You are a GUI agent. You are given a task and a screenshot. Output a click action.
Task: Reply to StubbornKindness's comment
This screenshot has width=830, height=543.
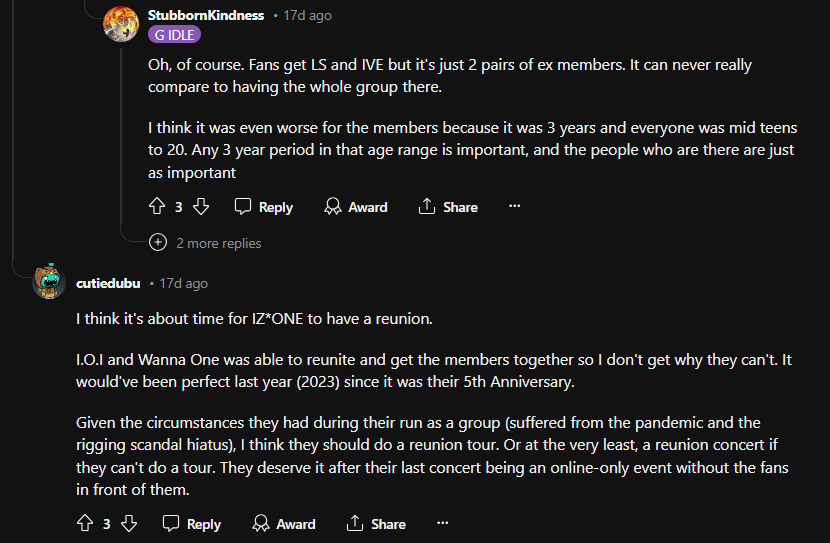click(264, 207)
